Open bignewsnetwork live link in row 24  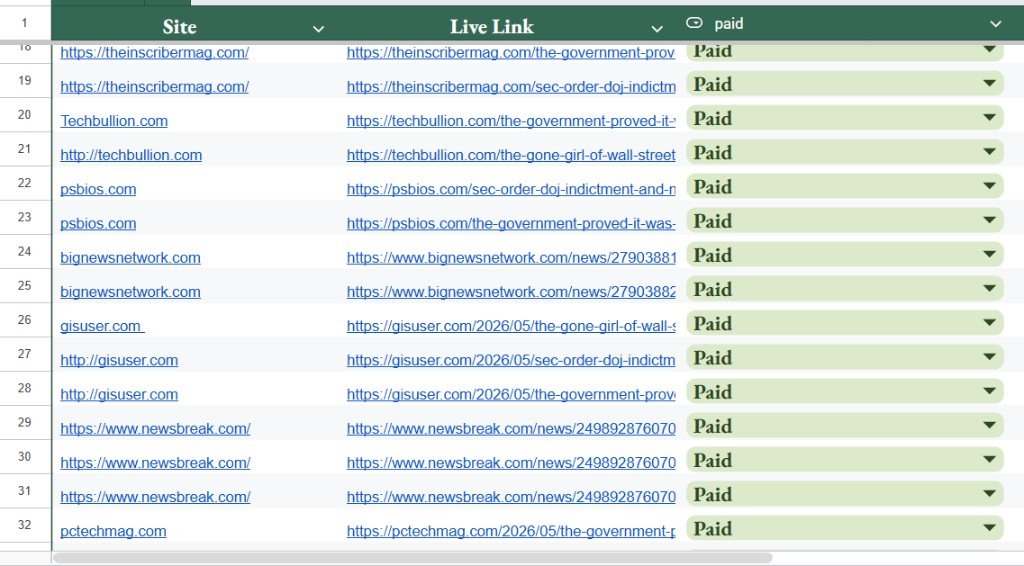point(511,257)
